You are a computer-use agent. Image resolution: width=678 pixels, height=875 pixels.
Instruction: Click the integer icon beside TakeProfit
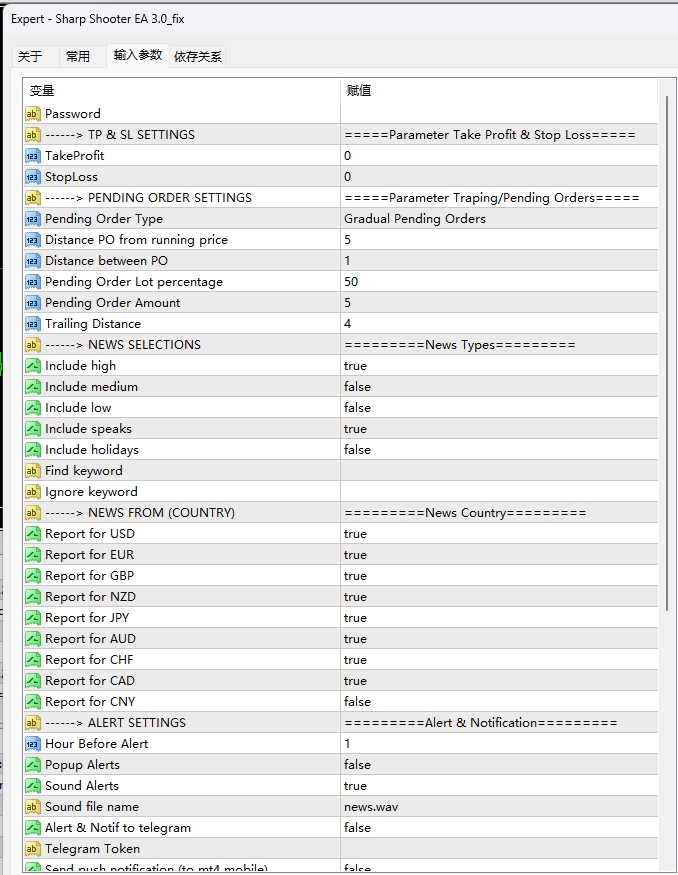click(x=32, y=156)
